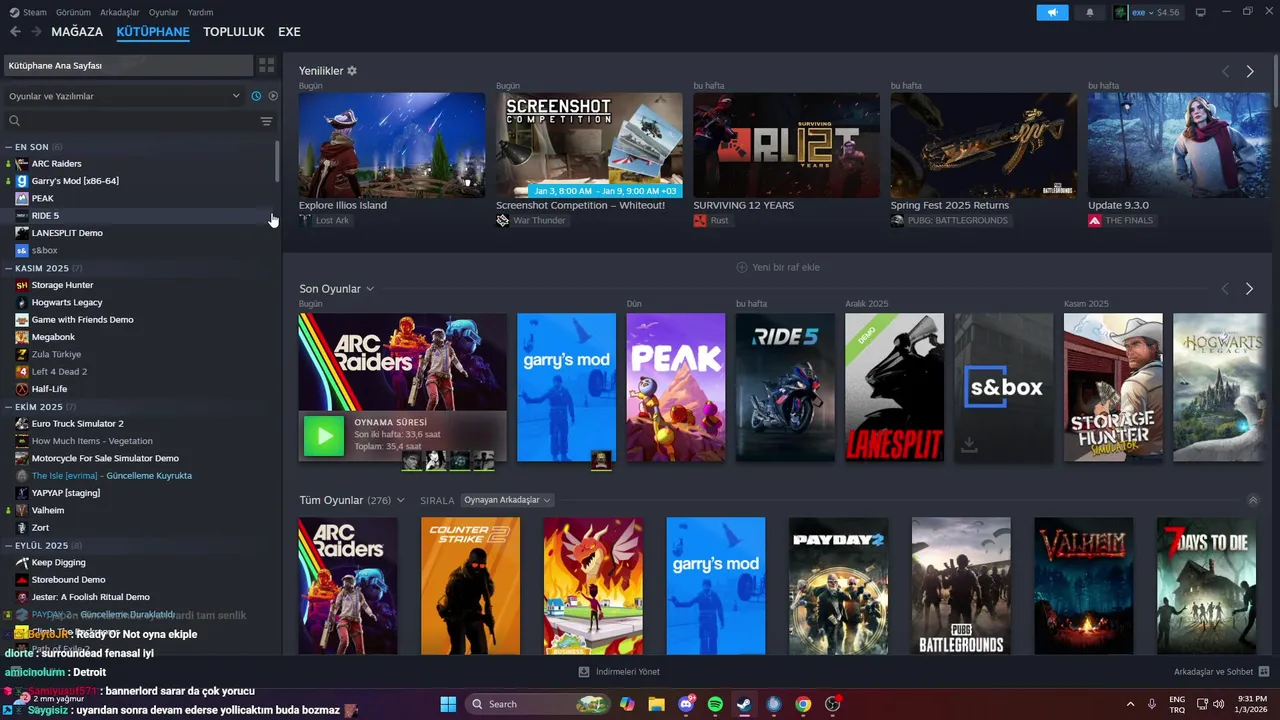Click the library search magnifier icon
1280x720 pixels.
[15, 121]
